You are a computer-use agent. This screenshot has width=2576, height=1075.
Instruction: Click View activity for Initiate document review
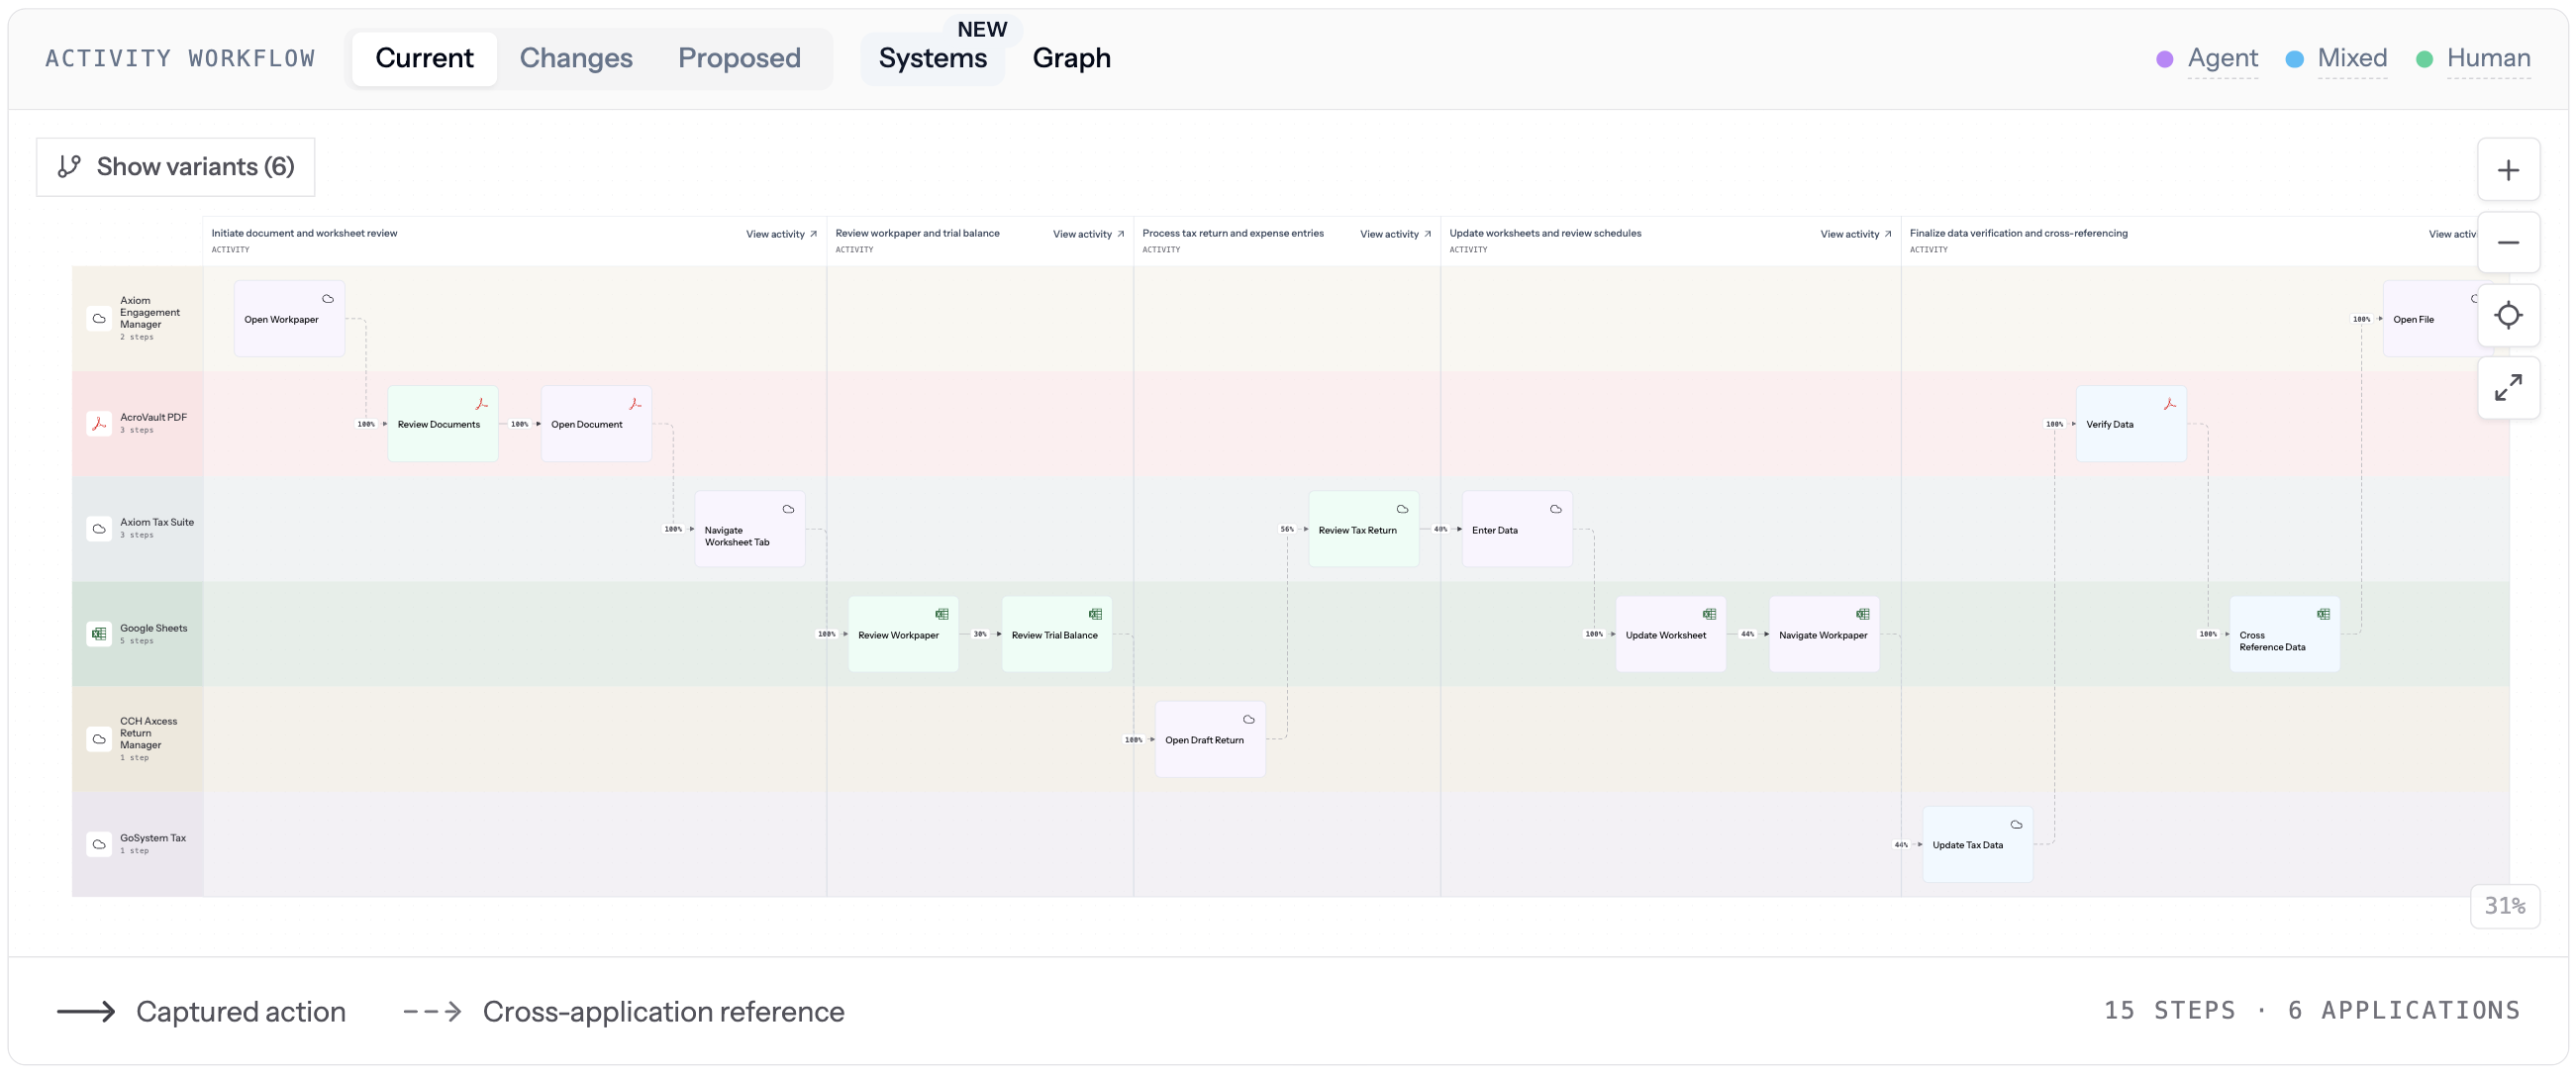pyautogui.click(x=781, y=234)
